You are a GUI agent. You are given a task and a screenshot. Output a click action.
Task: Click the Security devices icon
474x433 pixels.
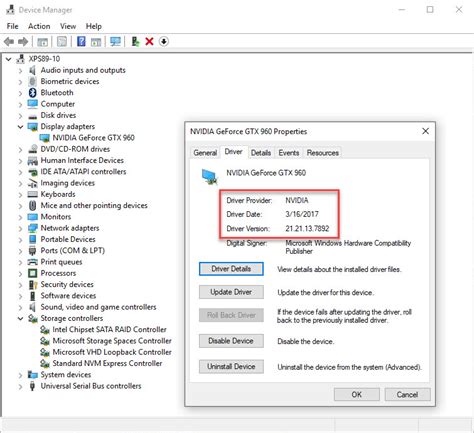point(32,285)
